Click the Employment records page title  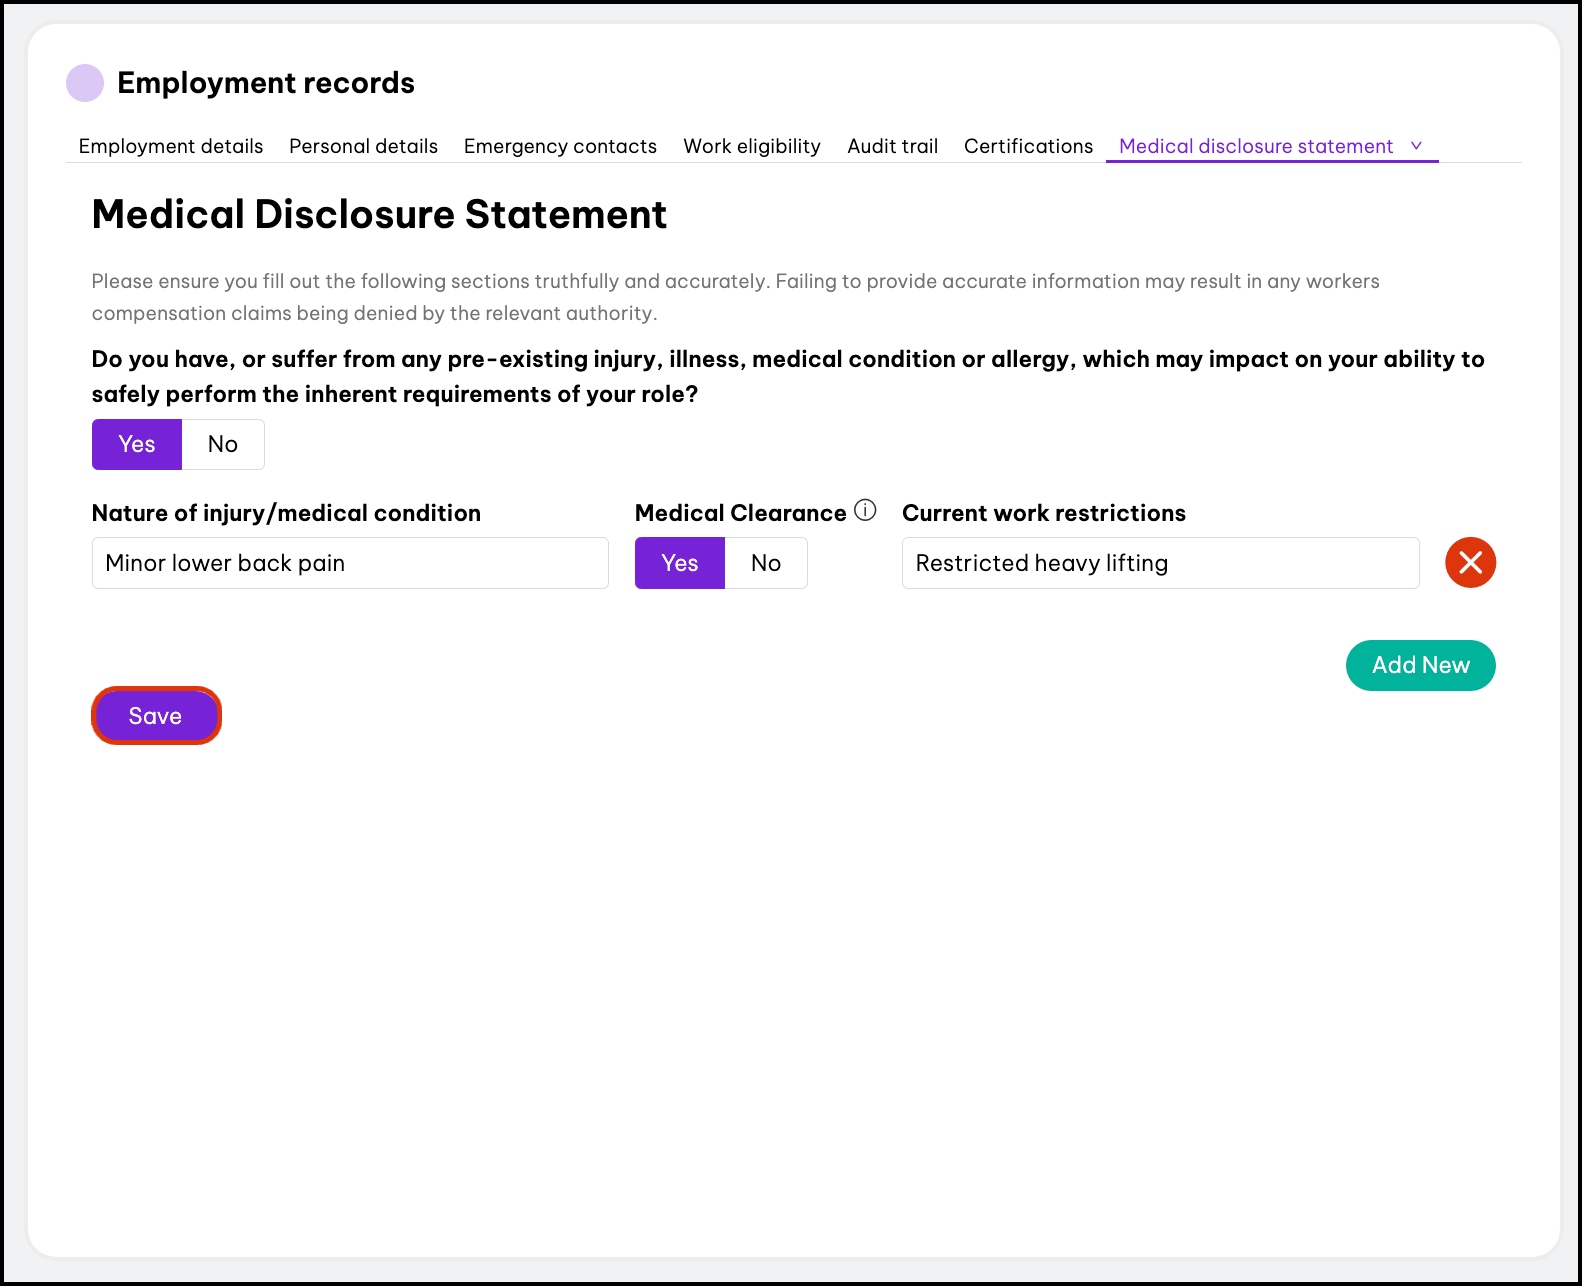click(x=266, y=83)
